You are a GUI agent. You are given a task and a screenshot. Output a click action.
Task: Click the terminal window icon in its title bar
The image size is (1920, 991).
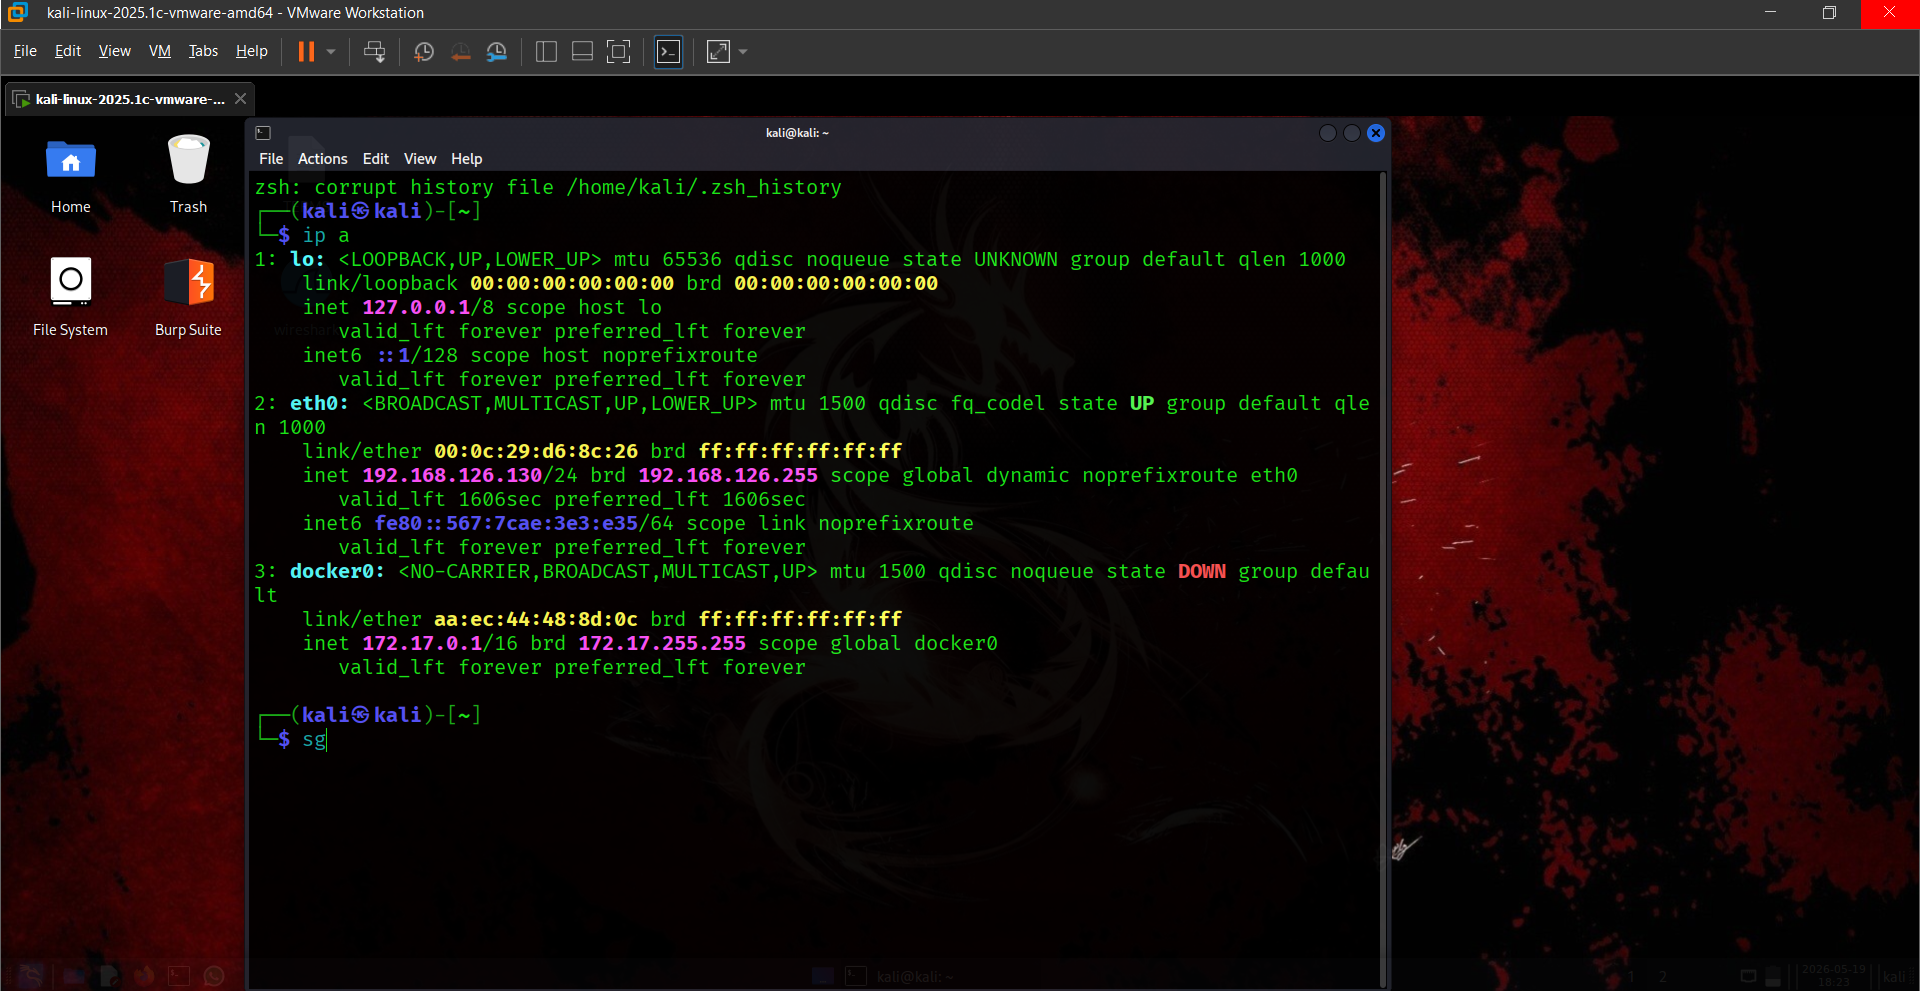tap(263, 132)
